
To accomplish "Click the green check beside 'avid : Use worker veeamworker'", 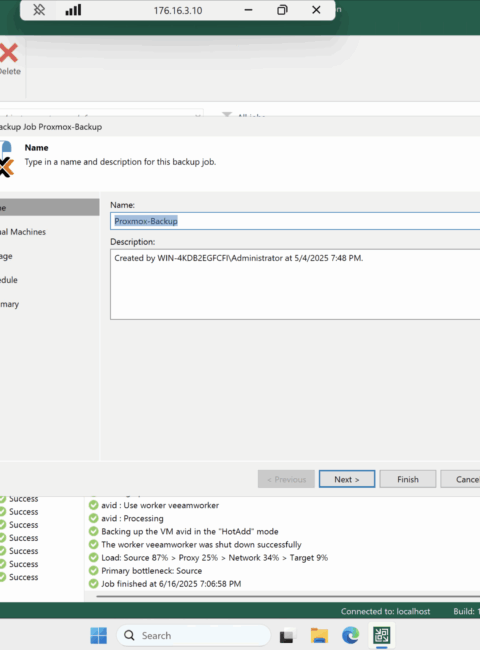I will click(x=94, y=505).
